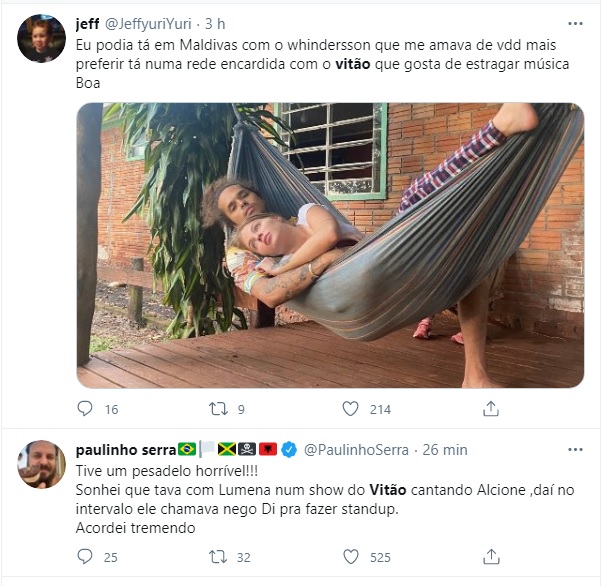The image size is (604, 586).
Task: Open more options on jeff's tweet
Action: point(574,23)
